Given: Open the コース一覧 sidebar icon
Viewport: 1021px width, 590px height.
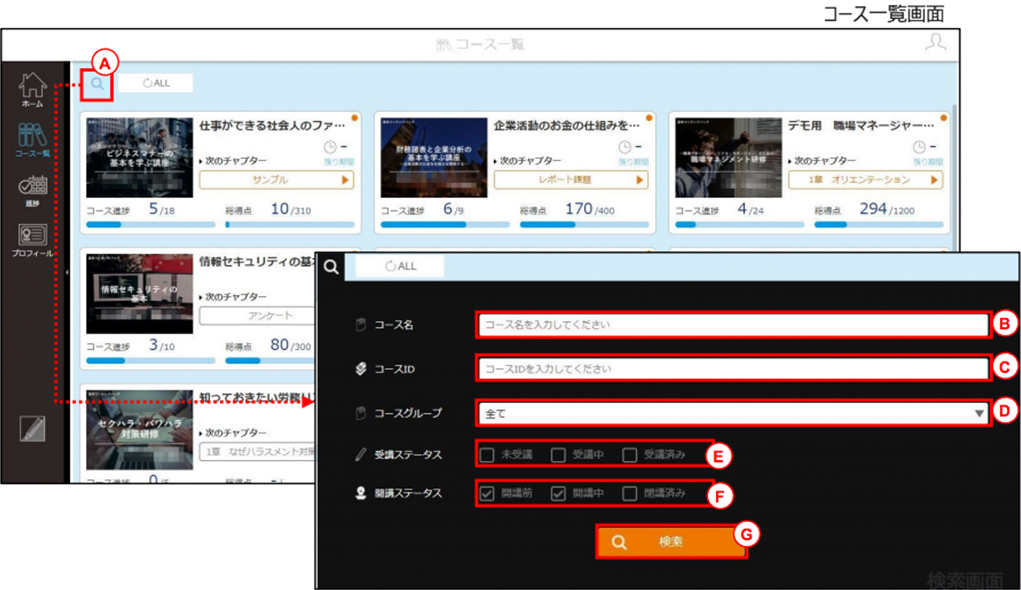Looking at the screenshot, I should 32,140.
